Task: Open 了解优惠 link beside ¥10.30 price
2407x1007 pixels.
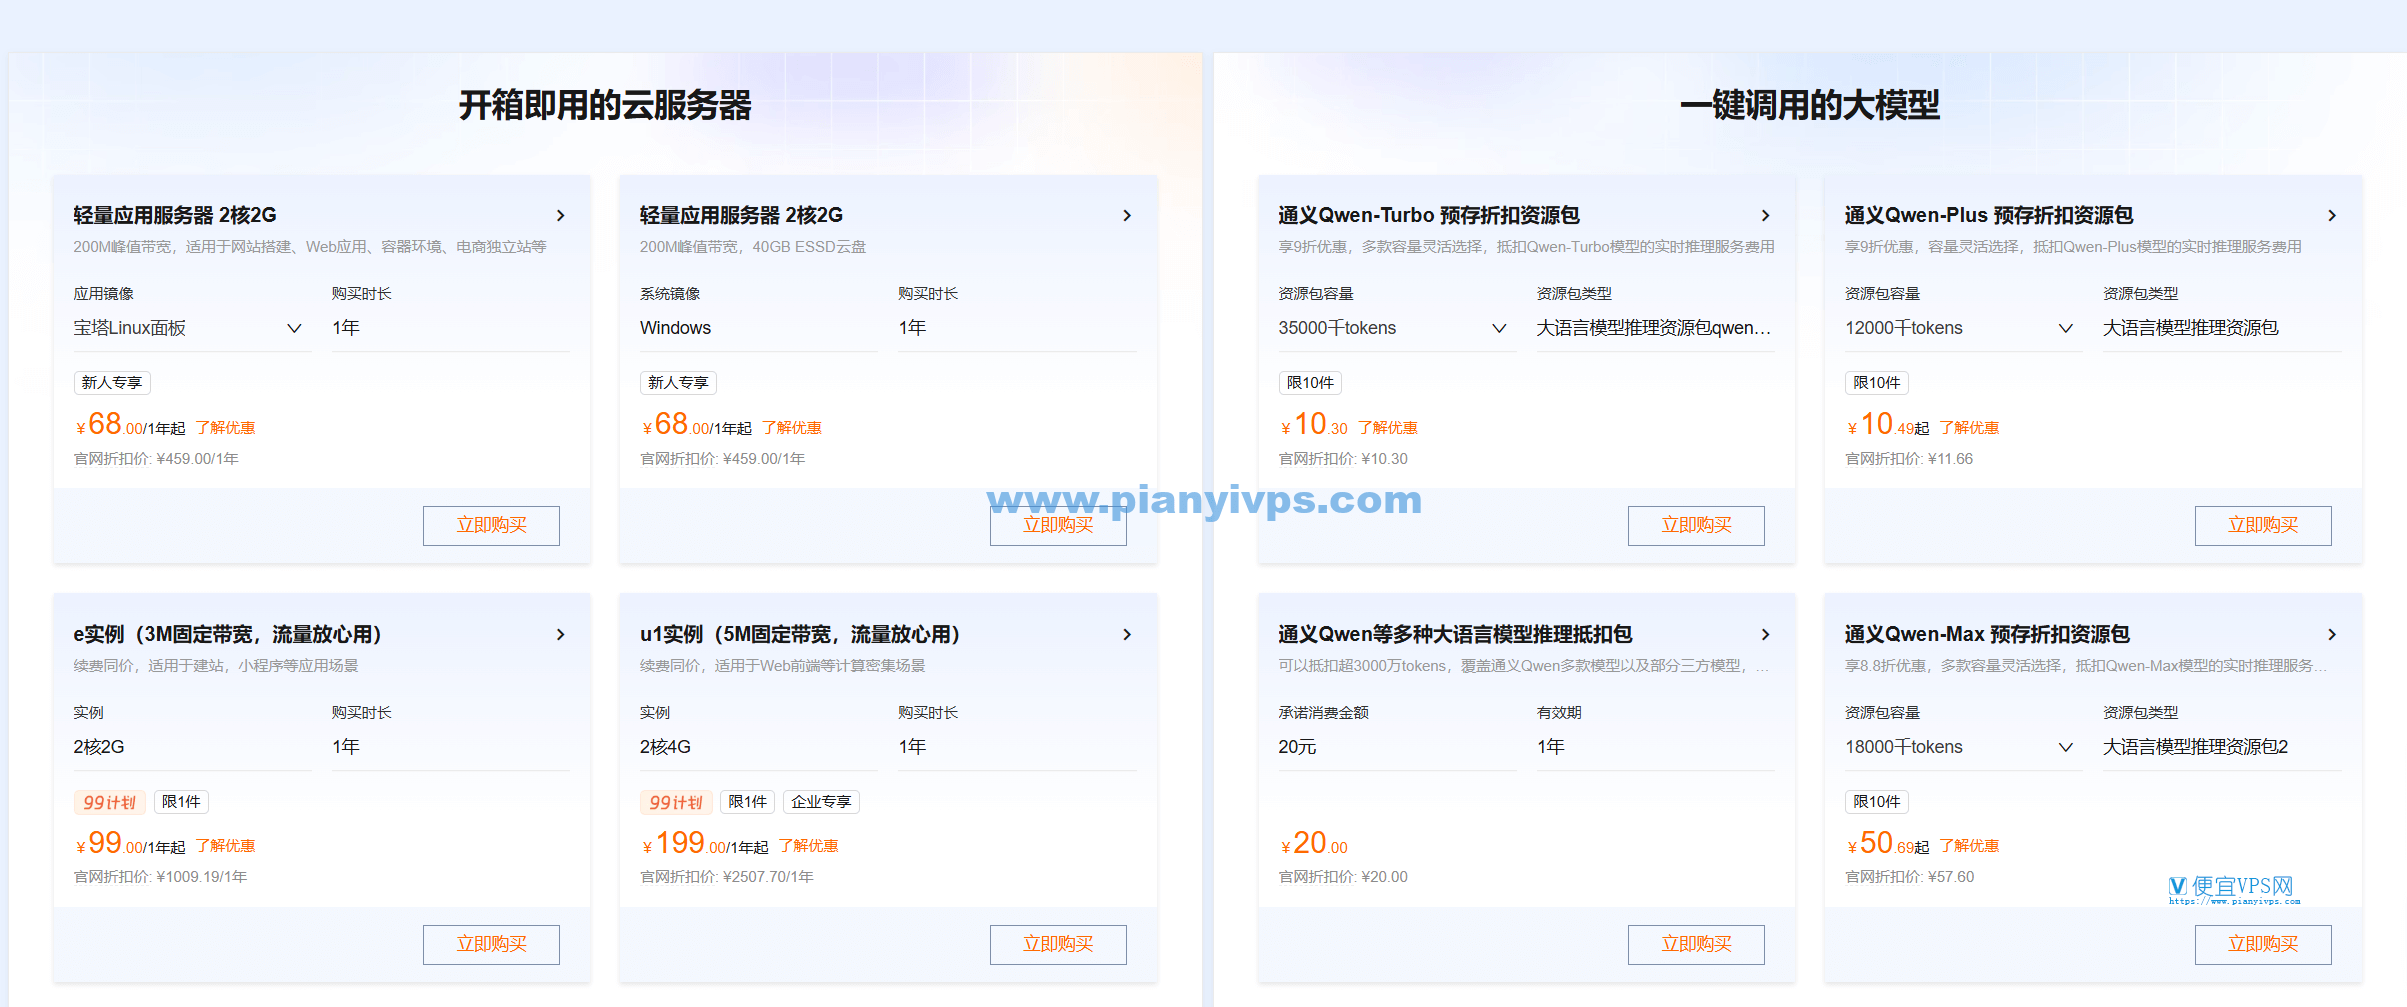Action: tap(1388, 428)
